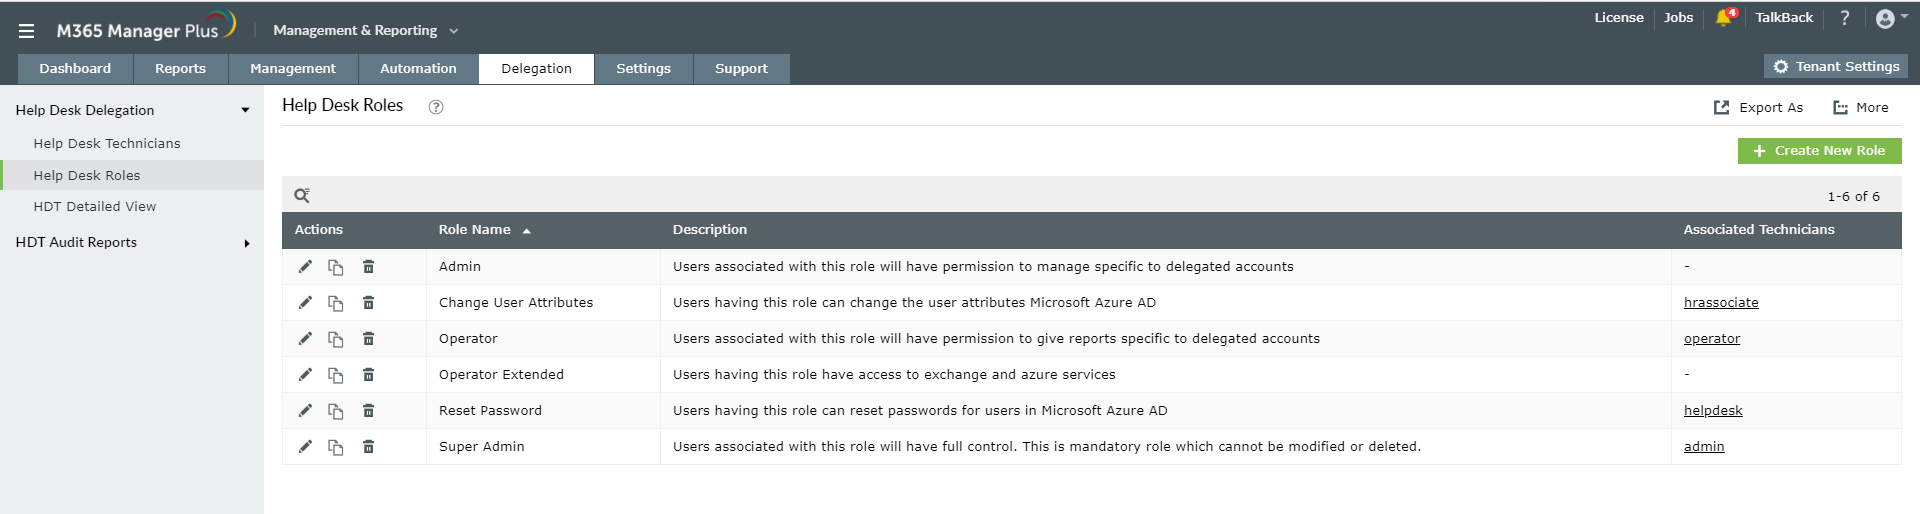Image resolution: width=1920 pixels, height=514 pixels.
Task: Open the question mark help menu
Action: pos(1845,18)
